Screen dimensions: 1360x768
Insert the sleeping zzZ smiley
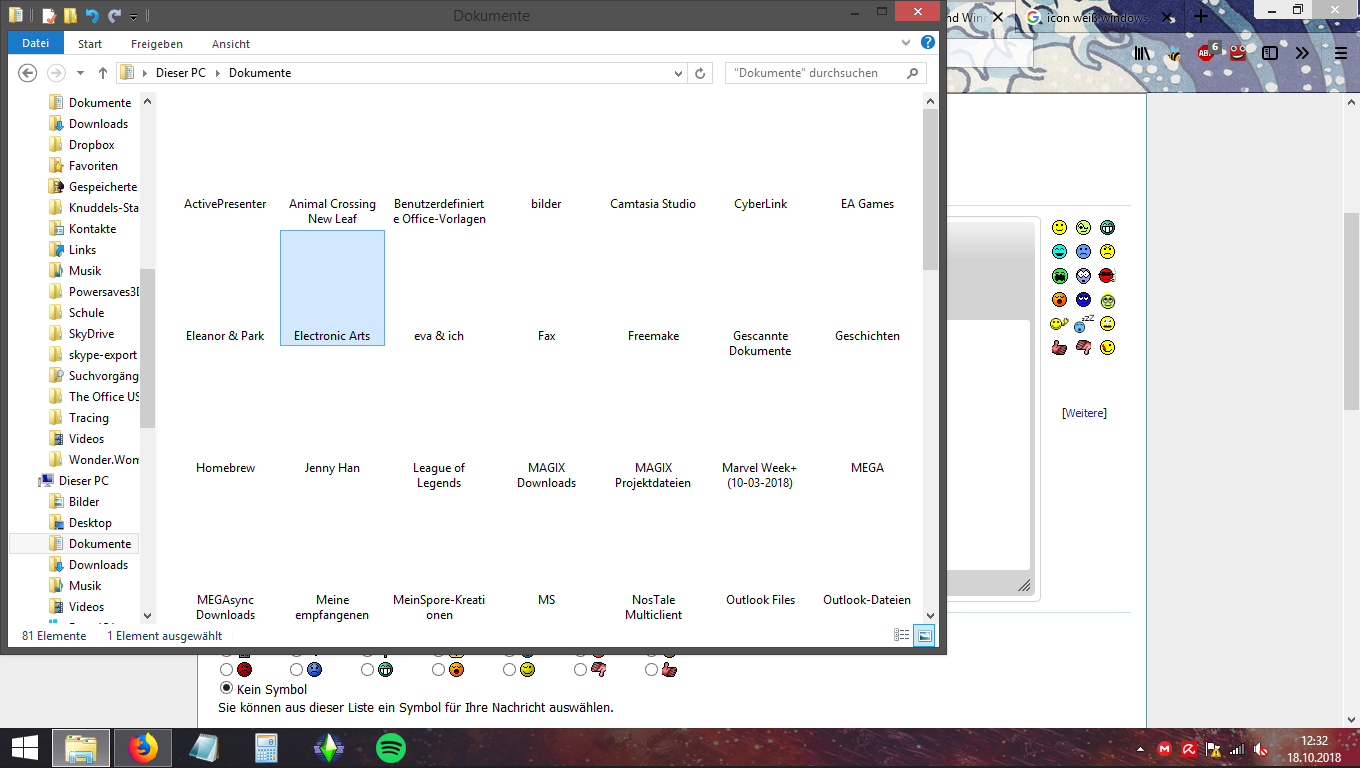pyautogui.click(x=1084, y=323)
